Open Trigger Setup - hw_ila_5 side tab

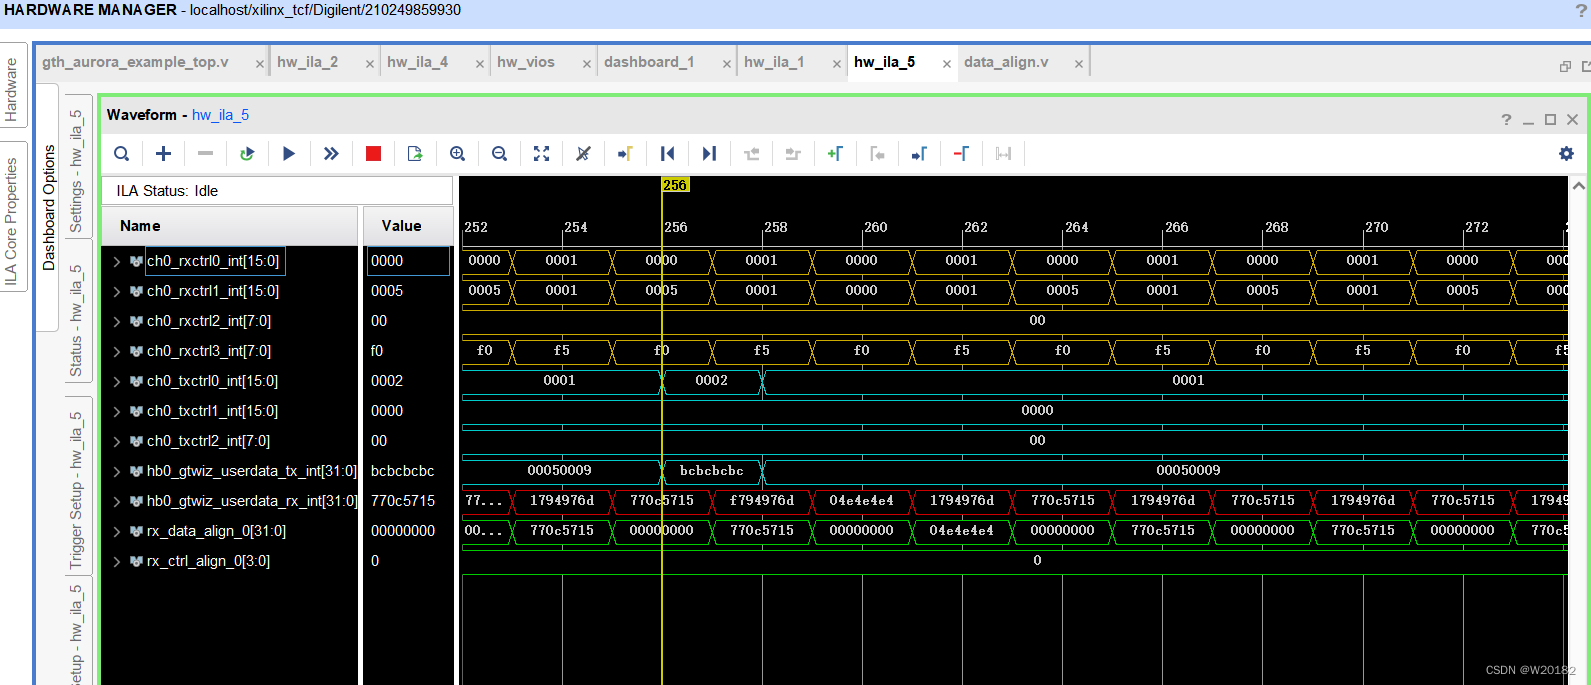click(77, 491)
